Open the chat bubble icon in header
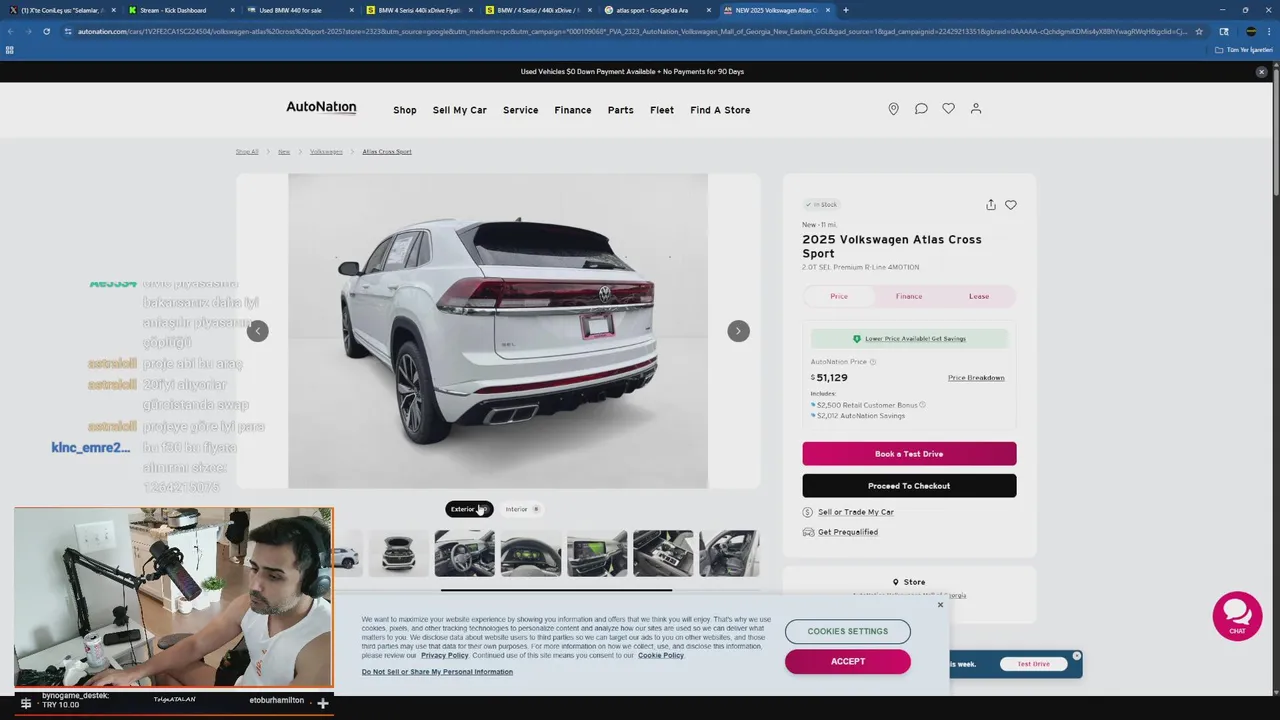Image resolution: width=1280 pixels, height=720 pixels. click(x=921, y=109)
